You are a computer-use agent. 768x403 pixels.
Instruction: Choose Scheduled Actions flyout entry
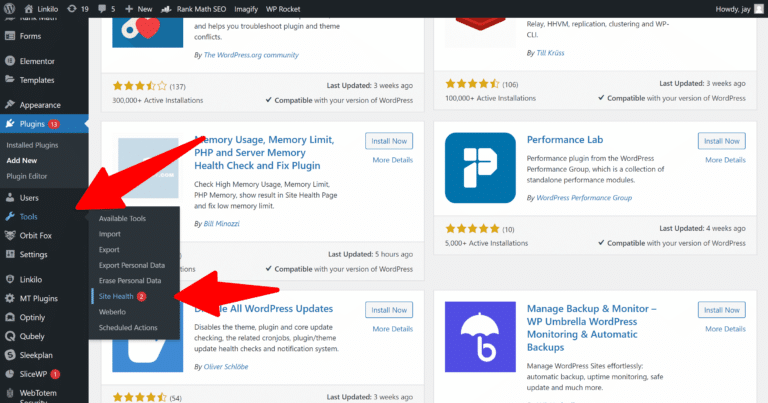coord(128,328)
